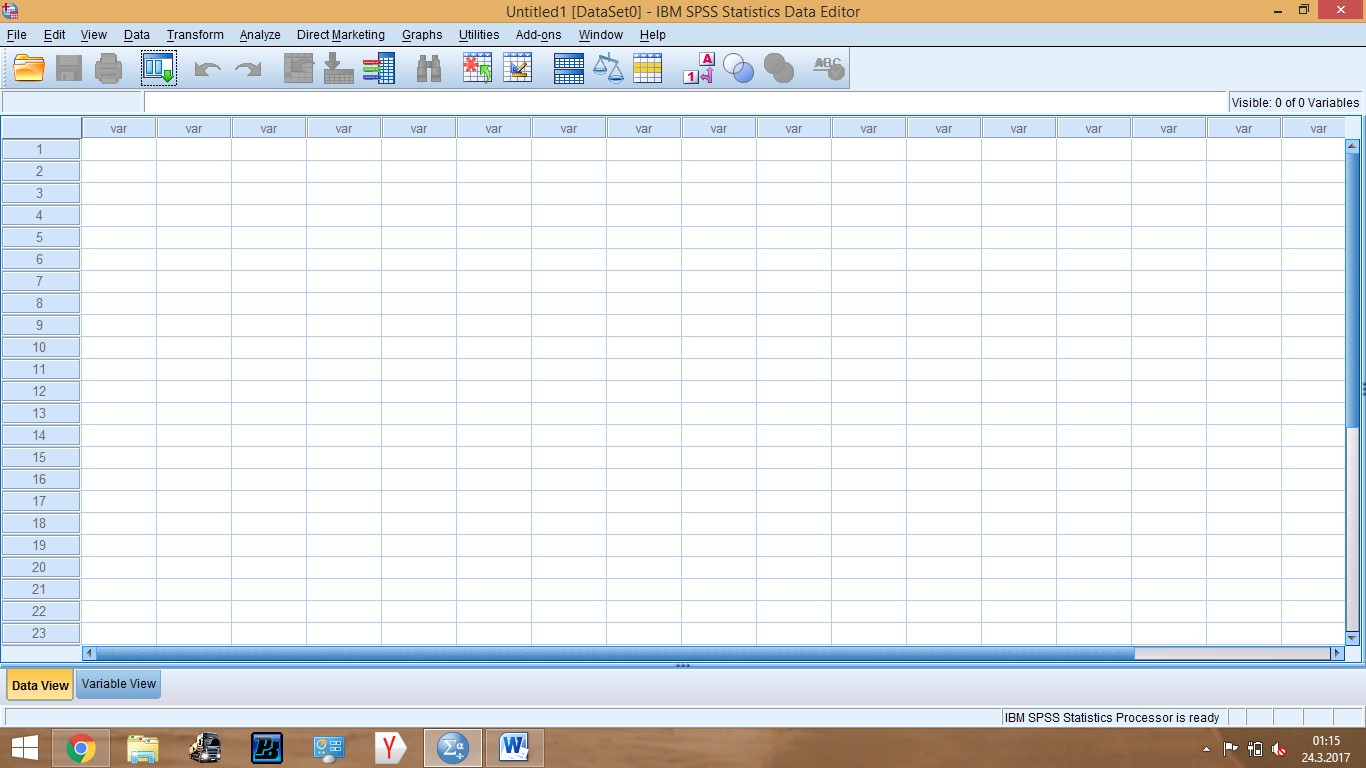Open the Add-ons menu
The width and height of the screenshot is (1366, 768).
pyautogui.click(x=539, y=35)
